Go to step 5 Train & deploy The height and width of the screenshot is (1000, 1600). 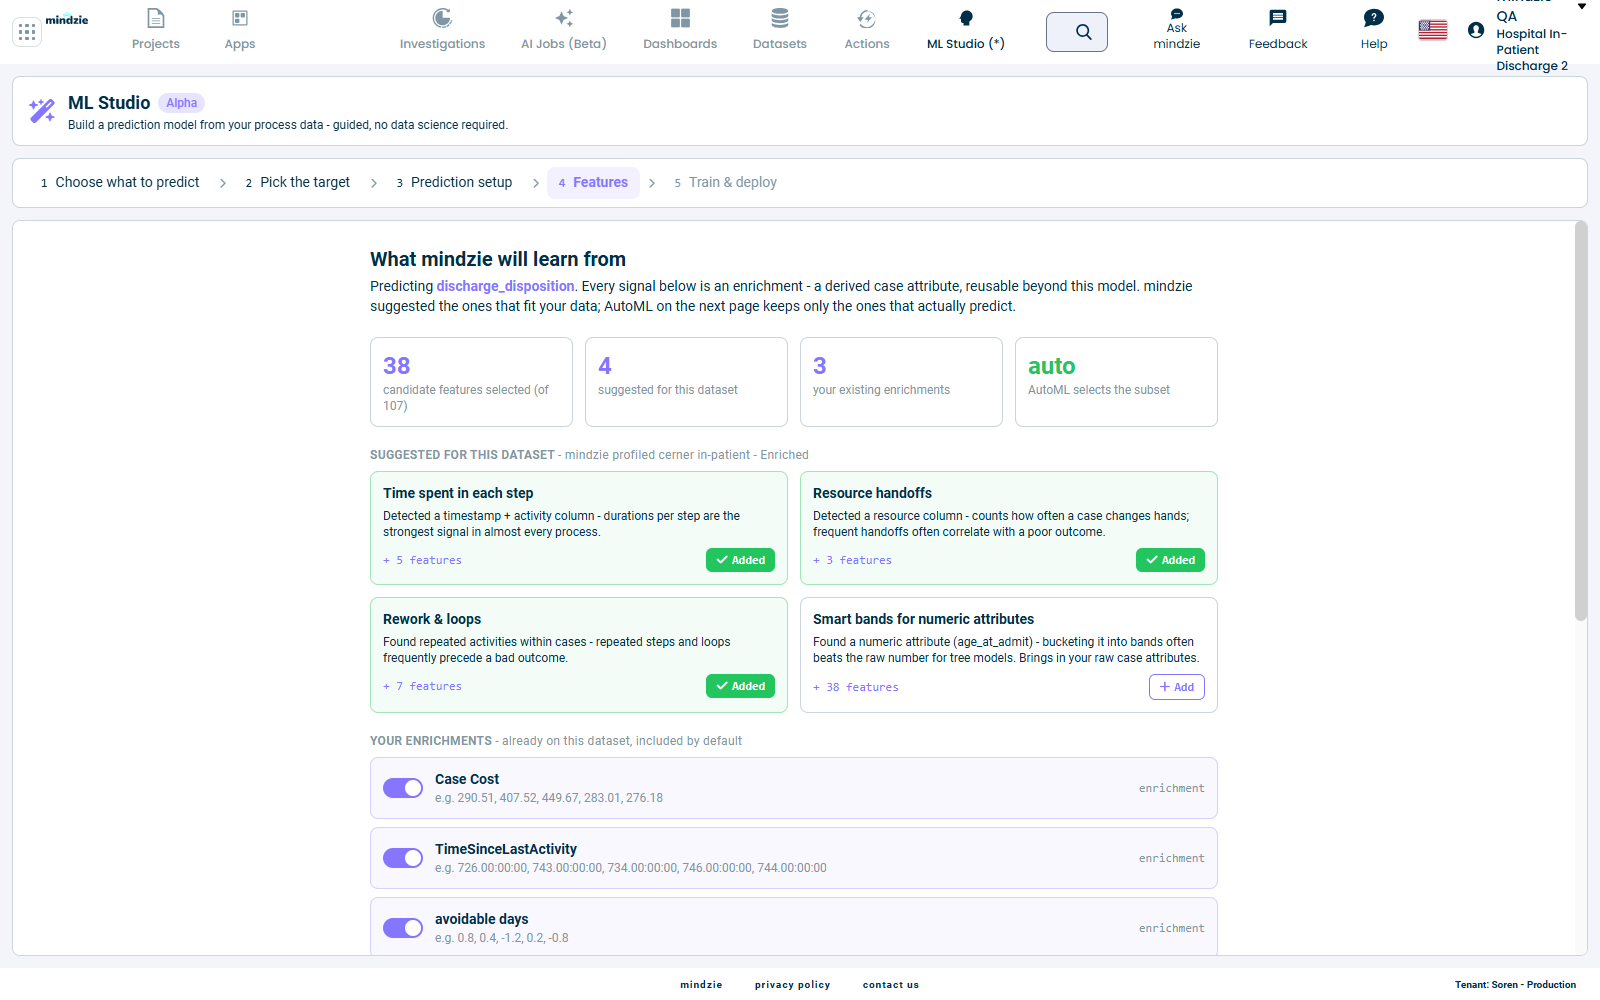(x=726, y=183)
